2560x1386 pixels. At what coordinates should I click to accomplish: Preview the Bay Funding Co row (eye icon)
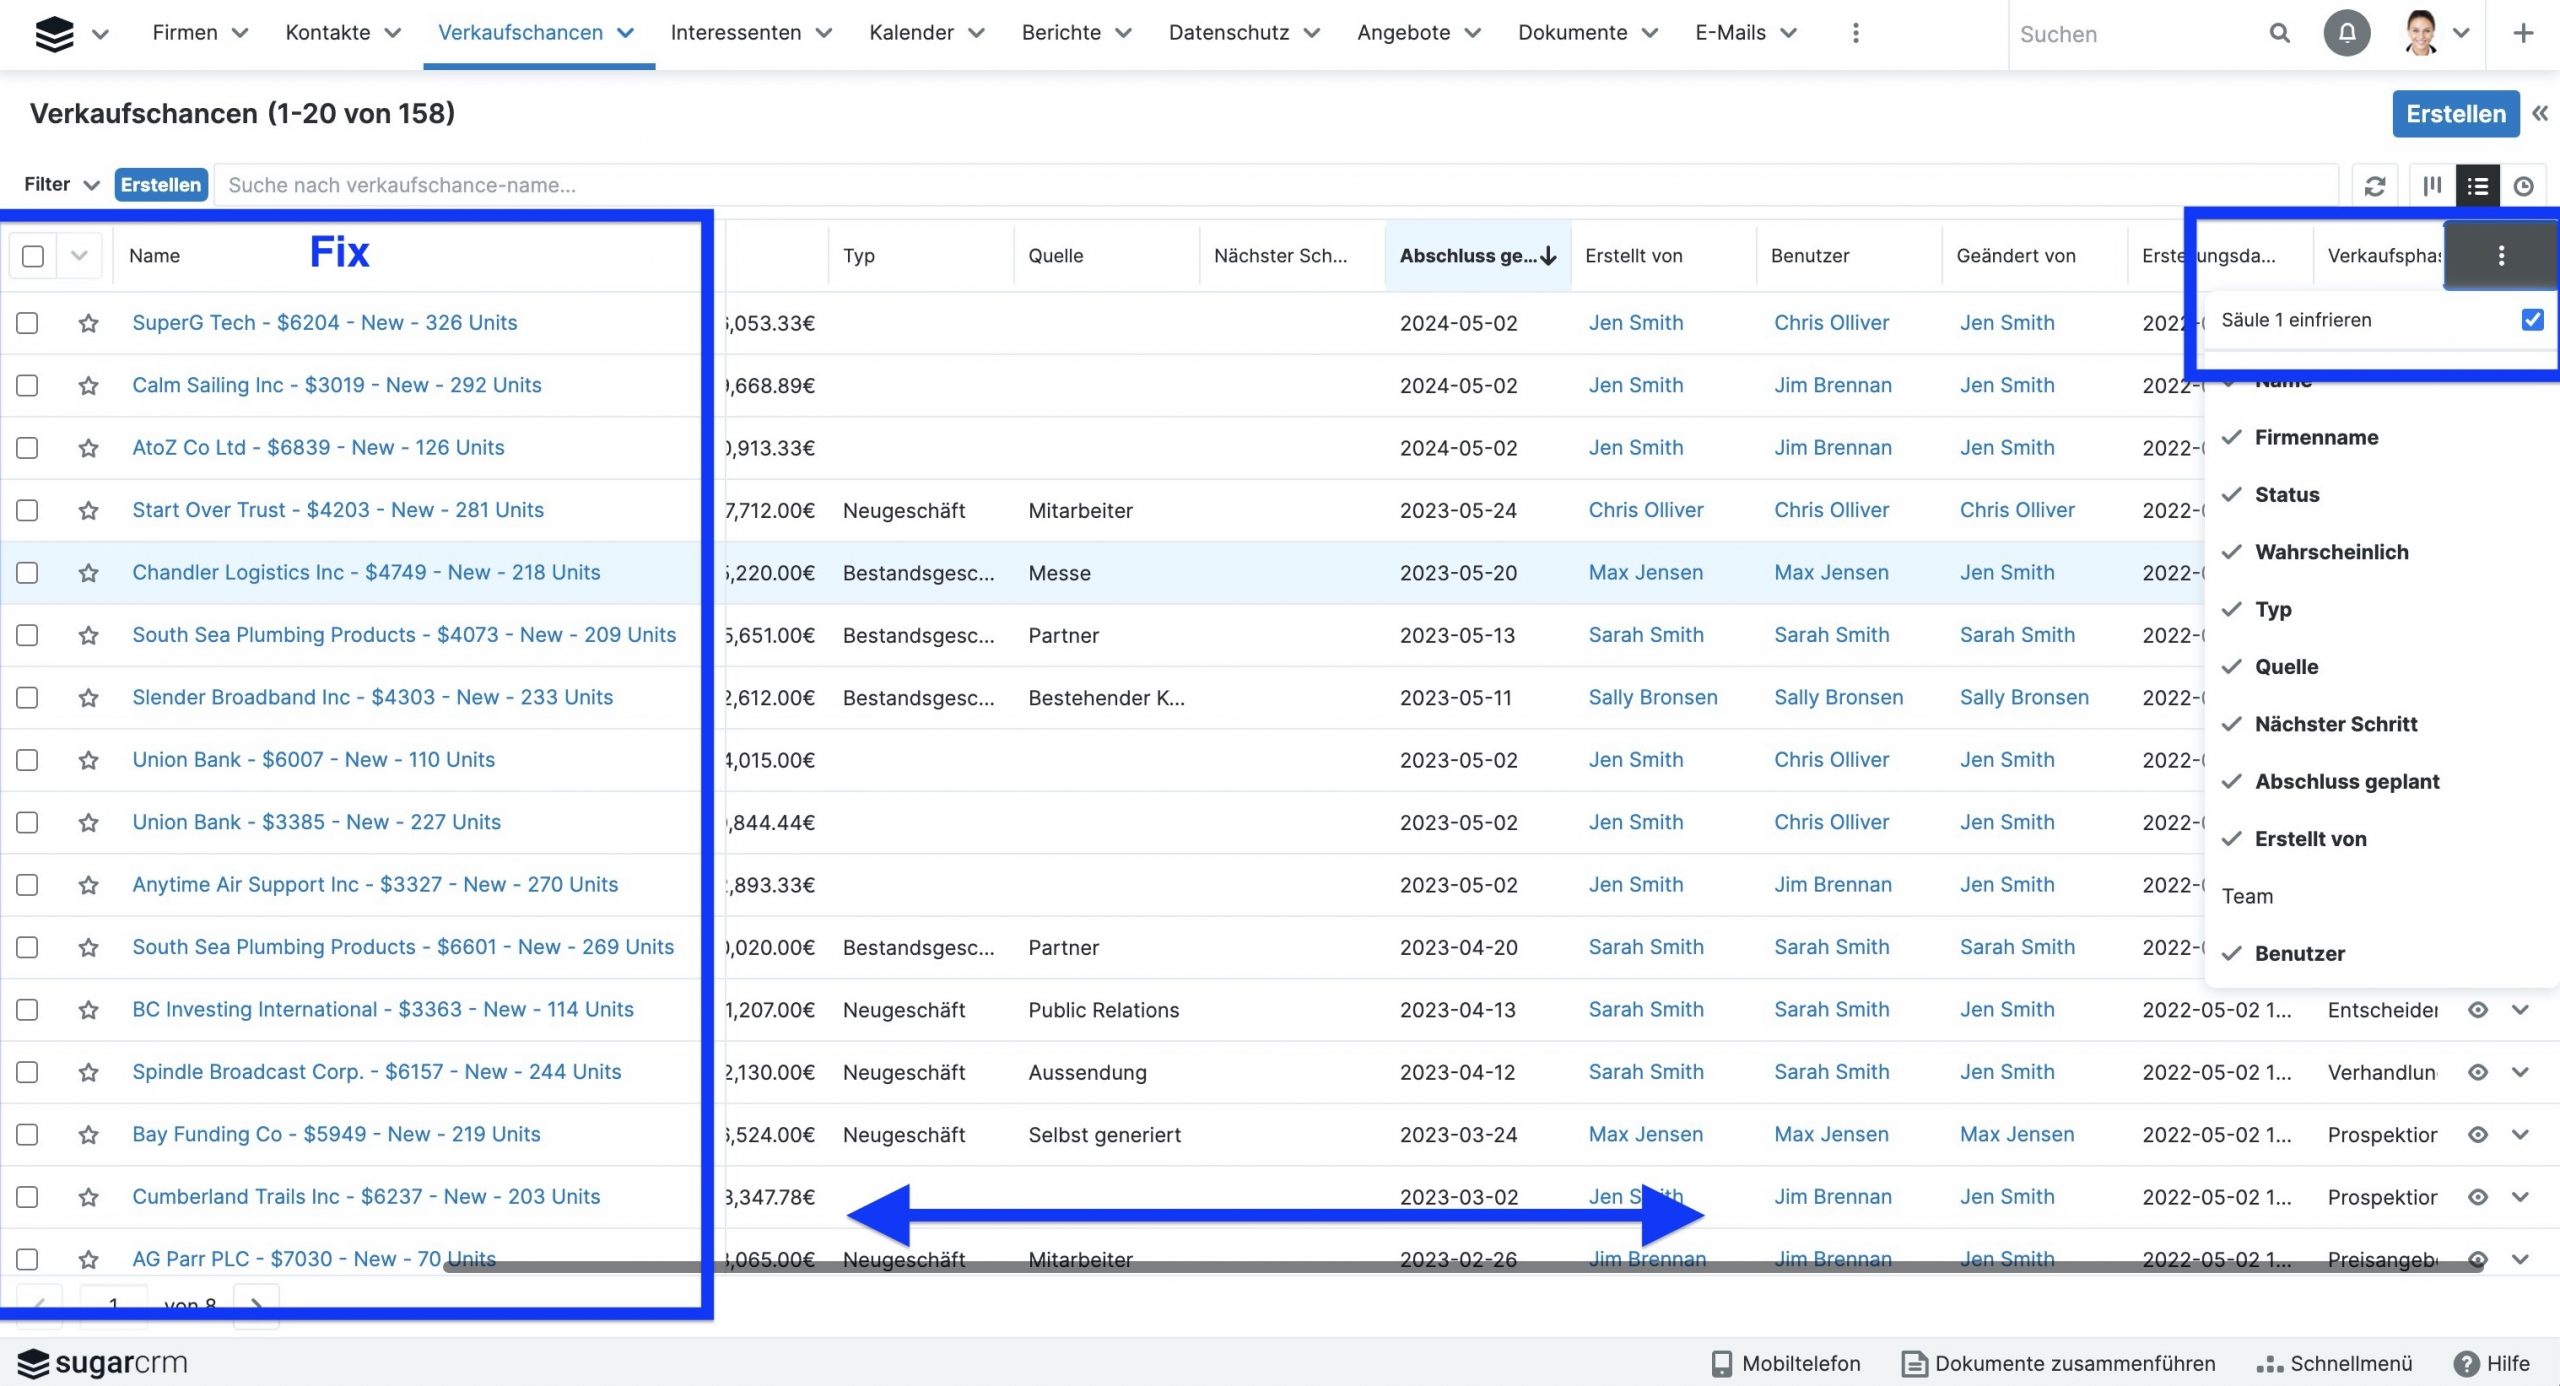tap(2477, 1135)
